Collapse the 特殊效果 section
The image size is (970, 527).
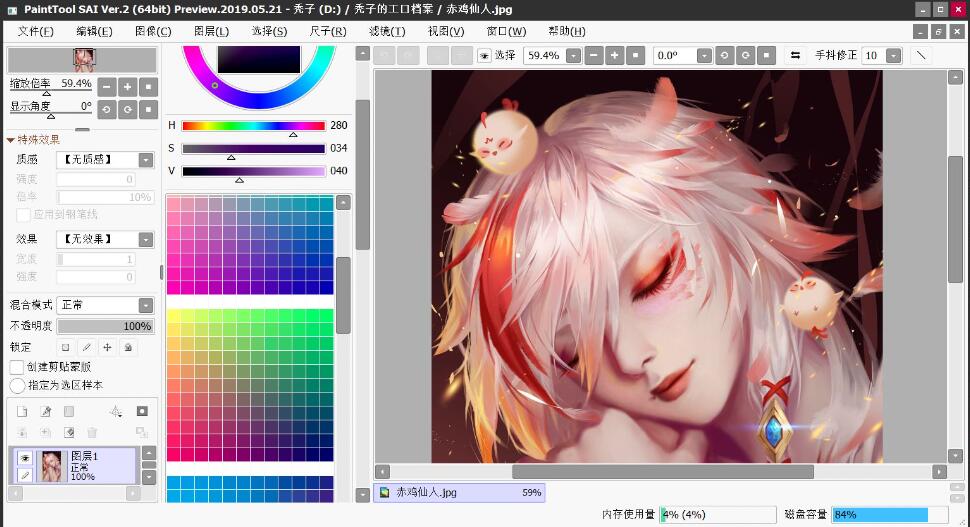tap(11, 140)
